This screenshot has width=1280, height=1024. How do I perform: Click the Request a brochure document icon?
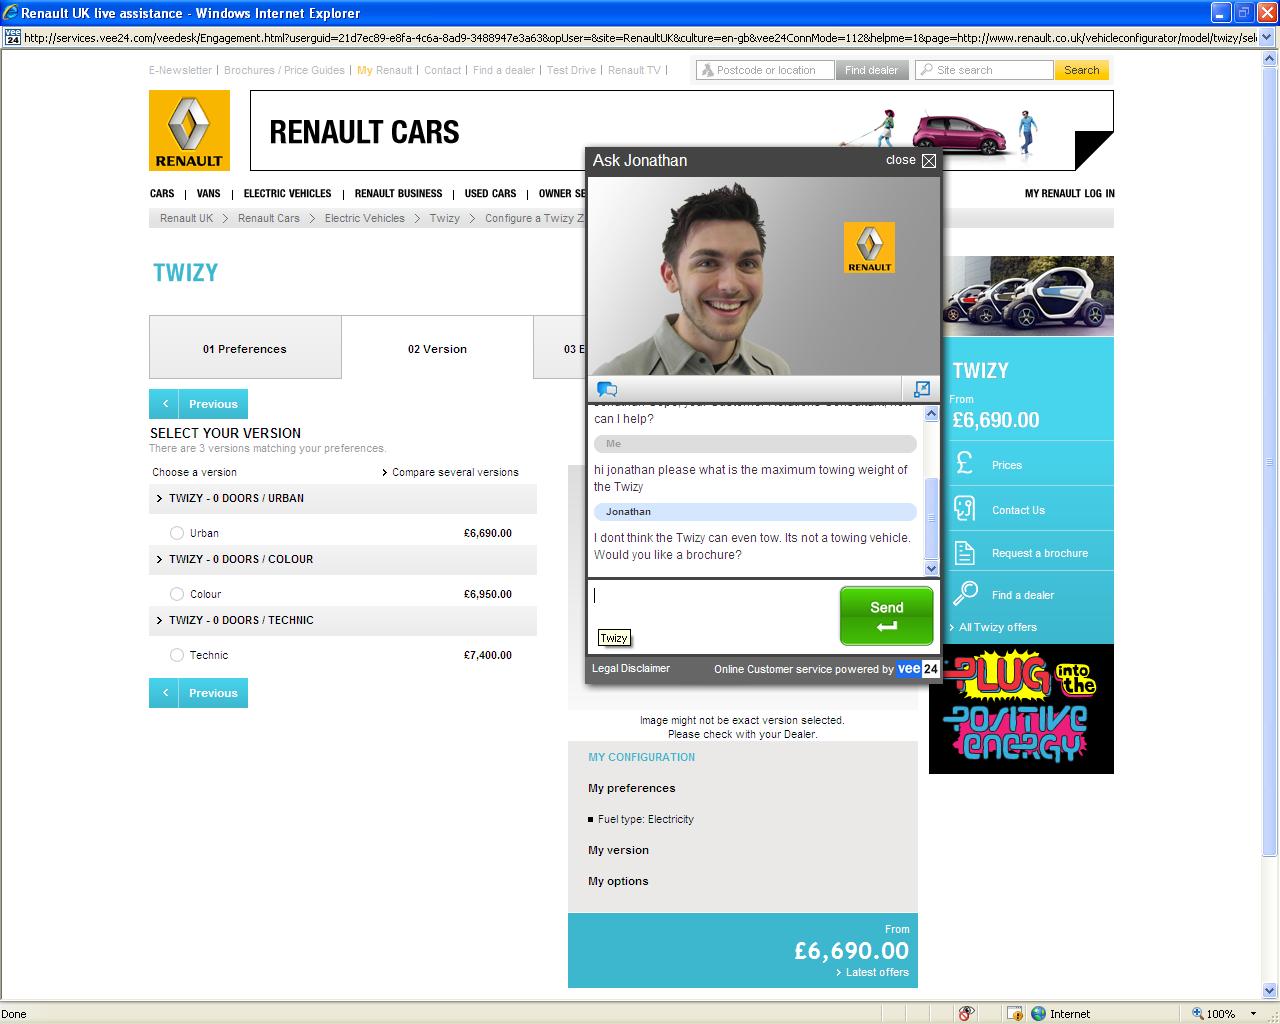pos(964,552)
